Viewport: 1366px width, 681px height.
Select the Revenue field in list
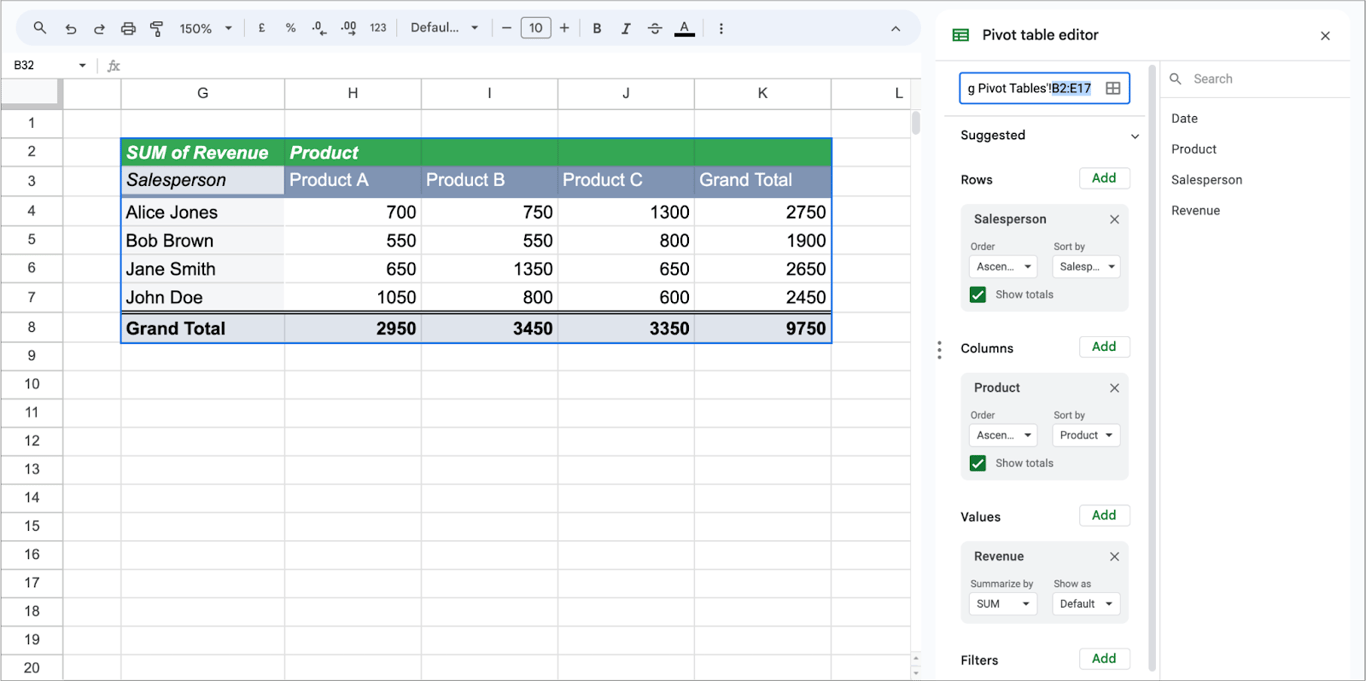tap(1196, 210)
